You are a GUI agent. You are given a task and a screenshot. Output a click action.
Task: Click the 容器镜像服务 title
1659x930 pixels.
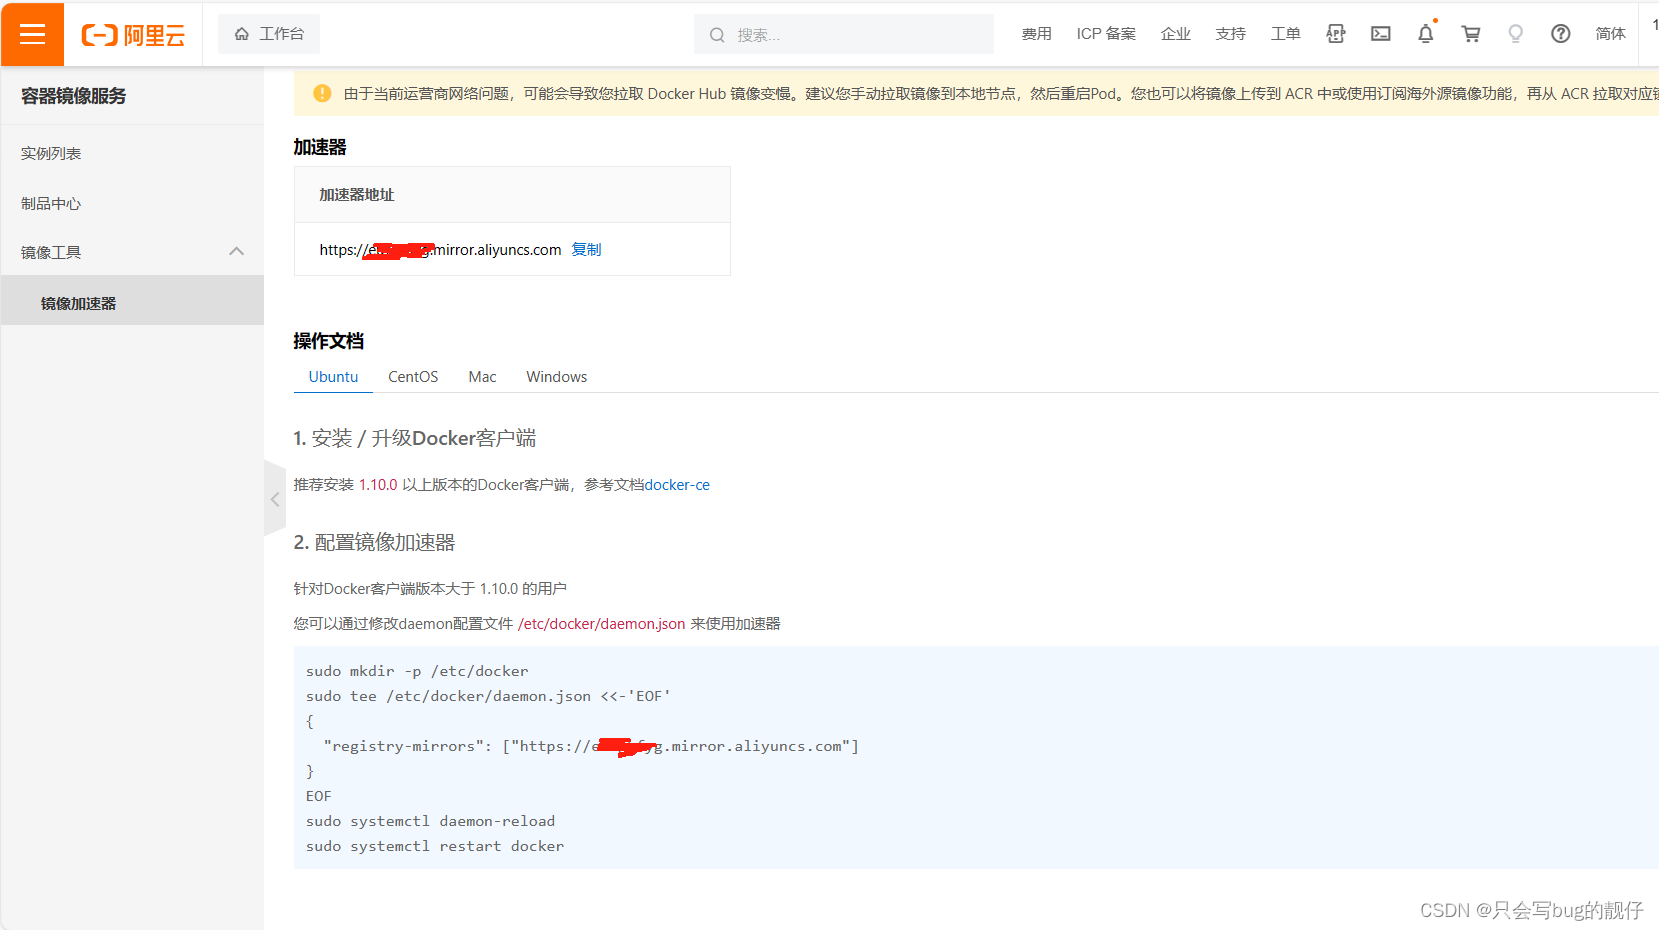pos(74,96)
